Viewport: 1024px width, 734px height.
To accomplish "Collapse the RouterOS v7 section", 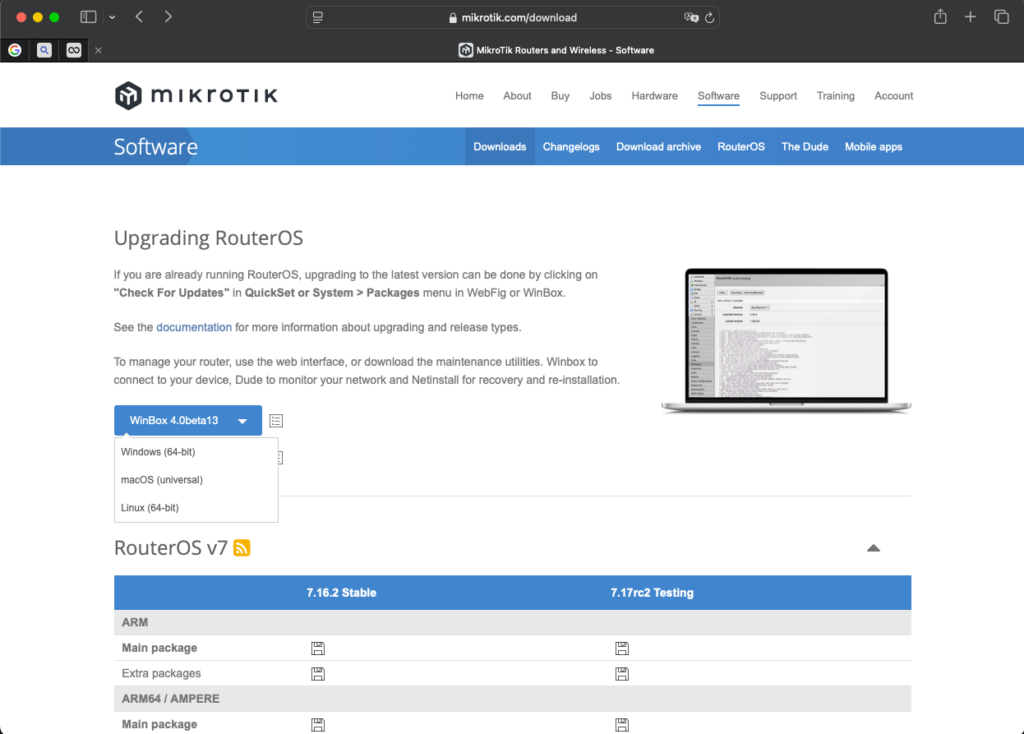I will pos(873,548).
